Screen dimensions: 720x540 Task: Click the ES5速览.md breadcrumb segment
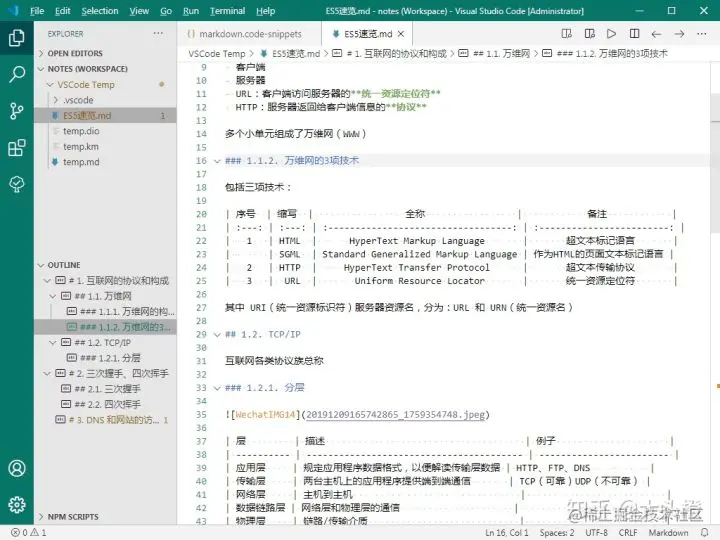290,54
